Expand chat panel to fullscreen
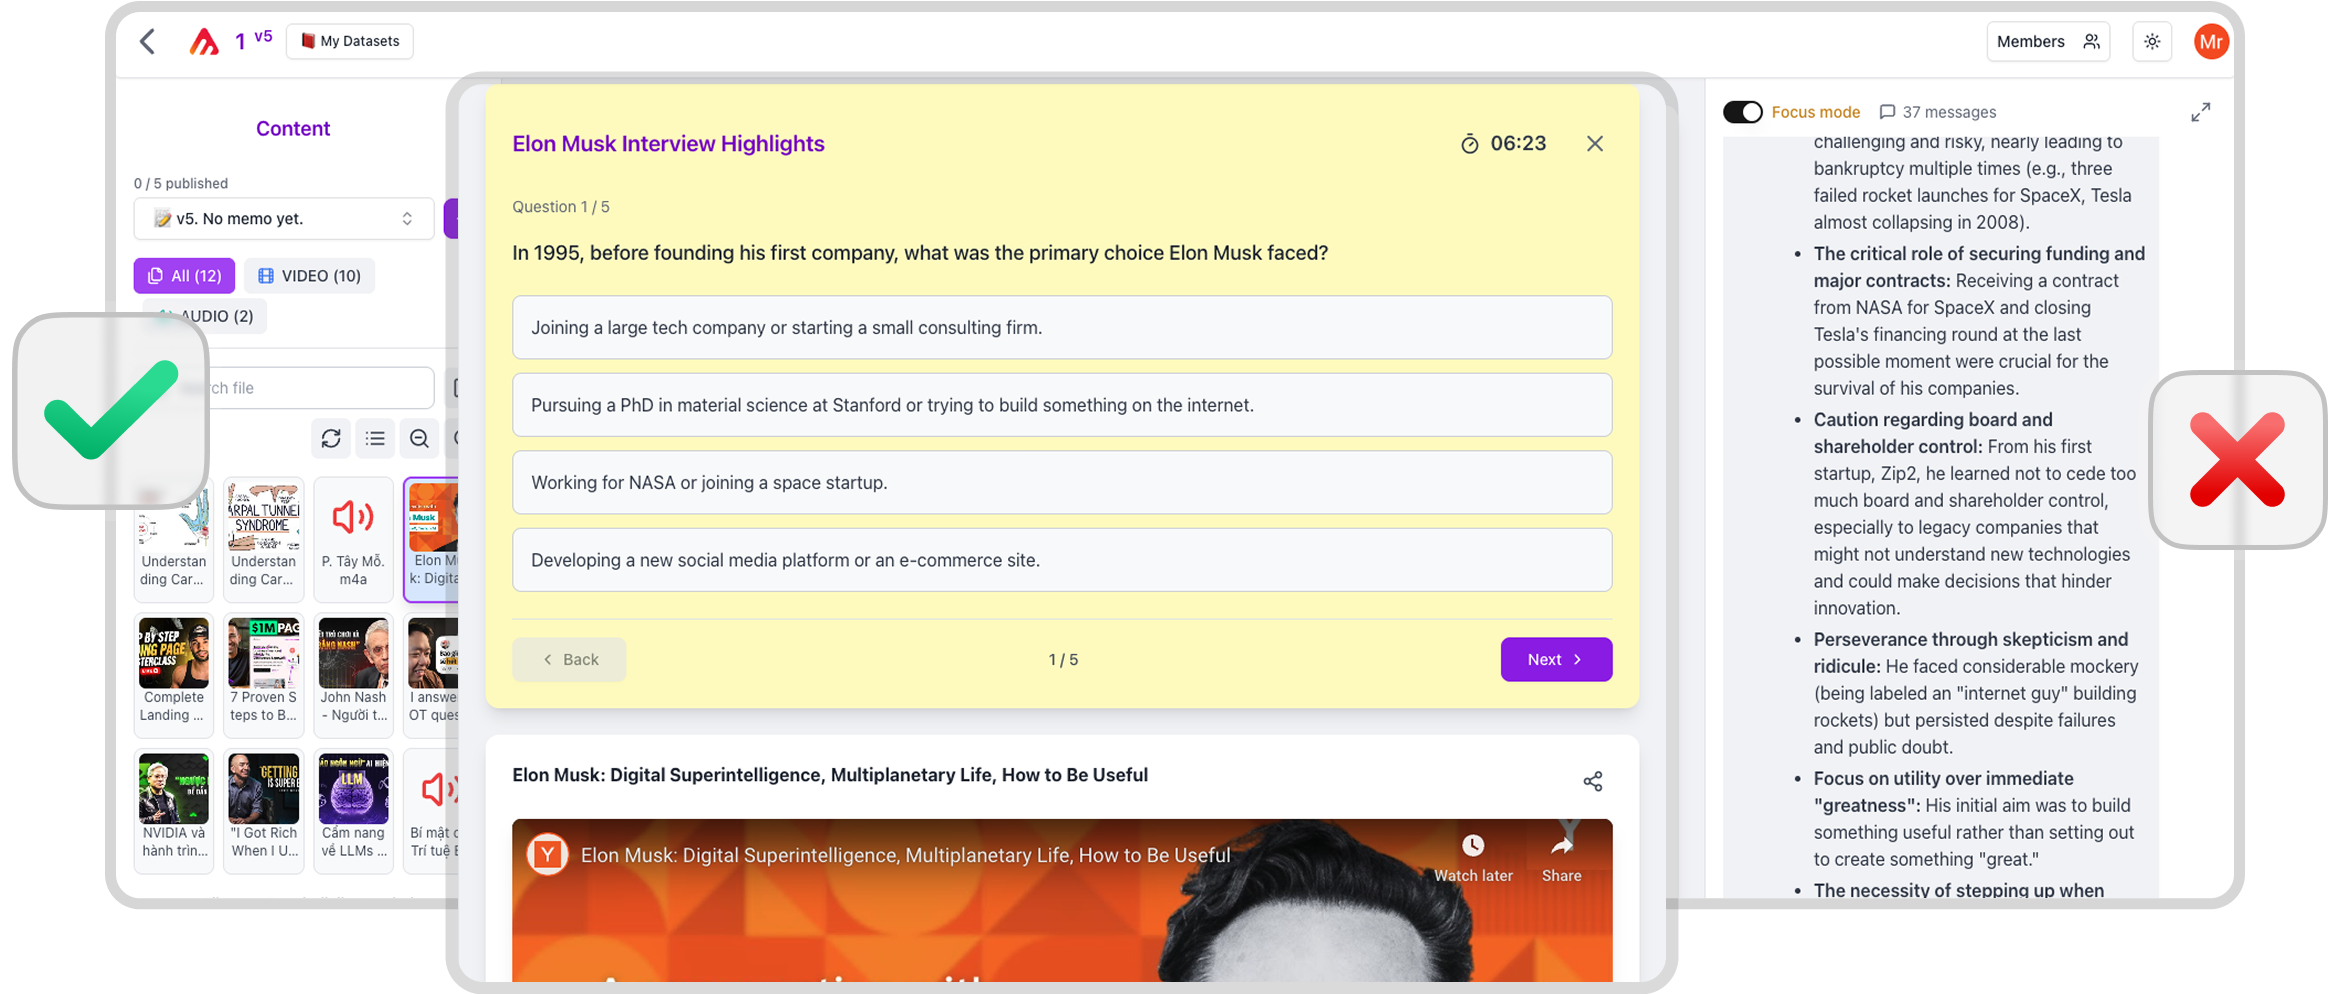Screen dimensions: 2338x994 [2200, 112]
